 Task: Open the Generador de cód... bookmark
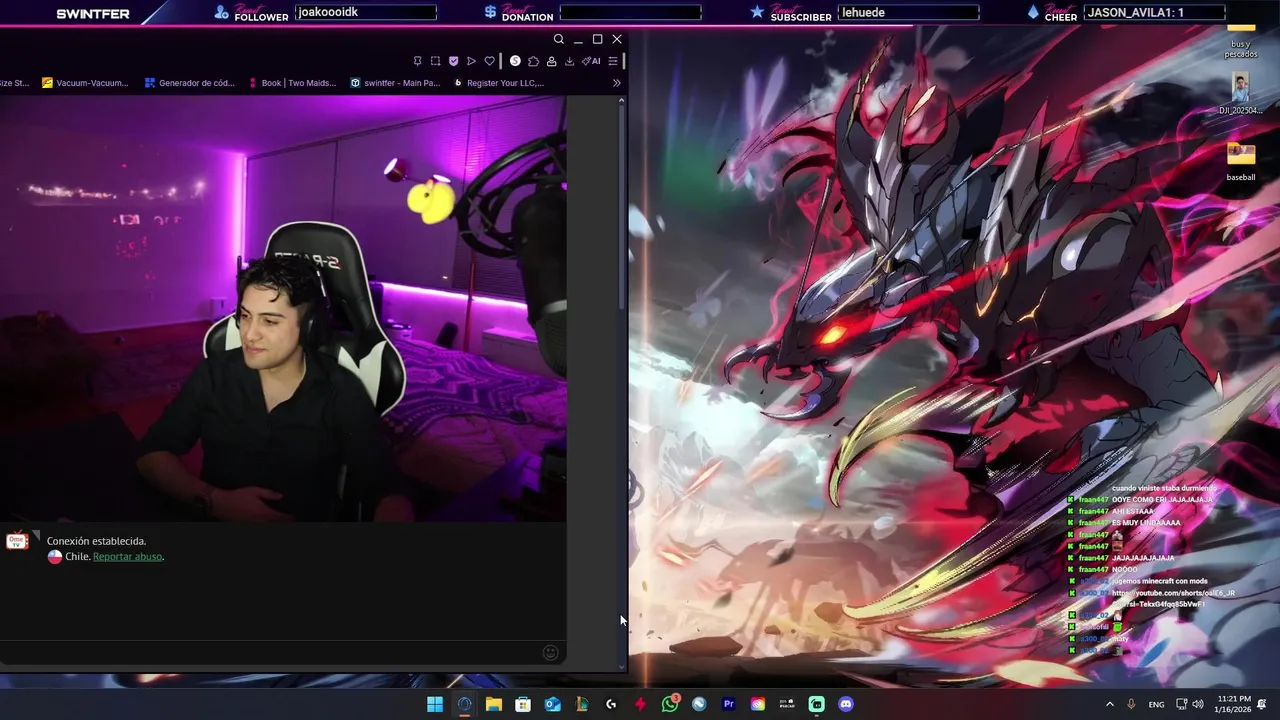(x=189, y=83)
